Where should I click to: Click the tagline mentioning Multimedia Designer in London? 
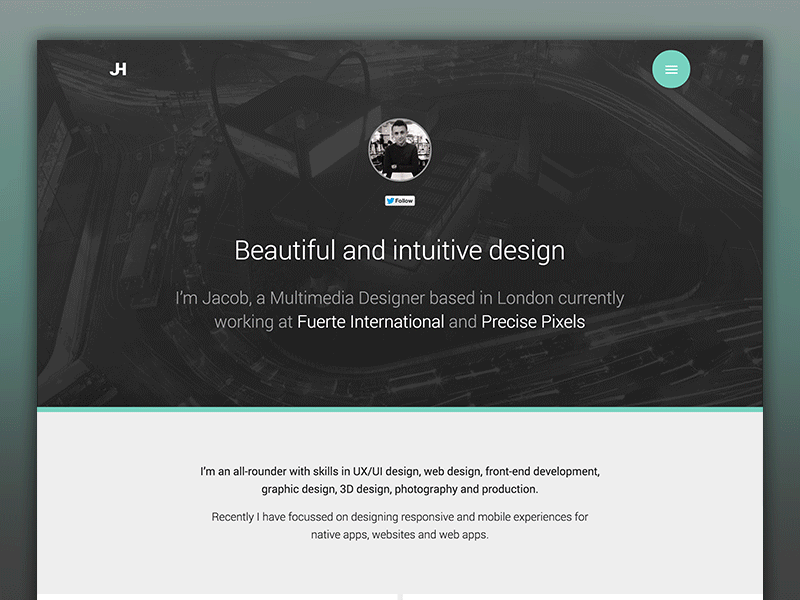coord(400,298)
